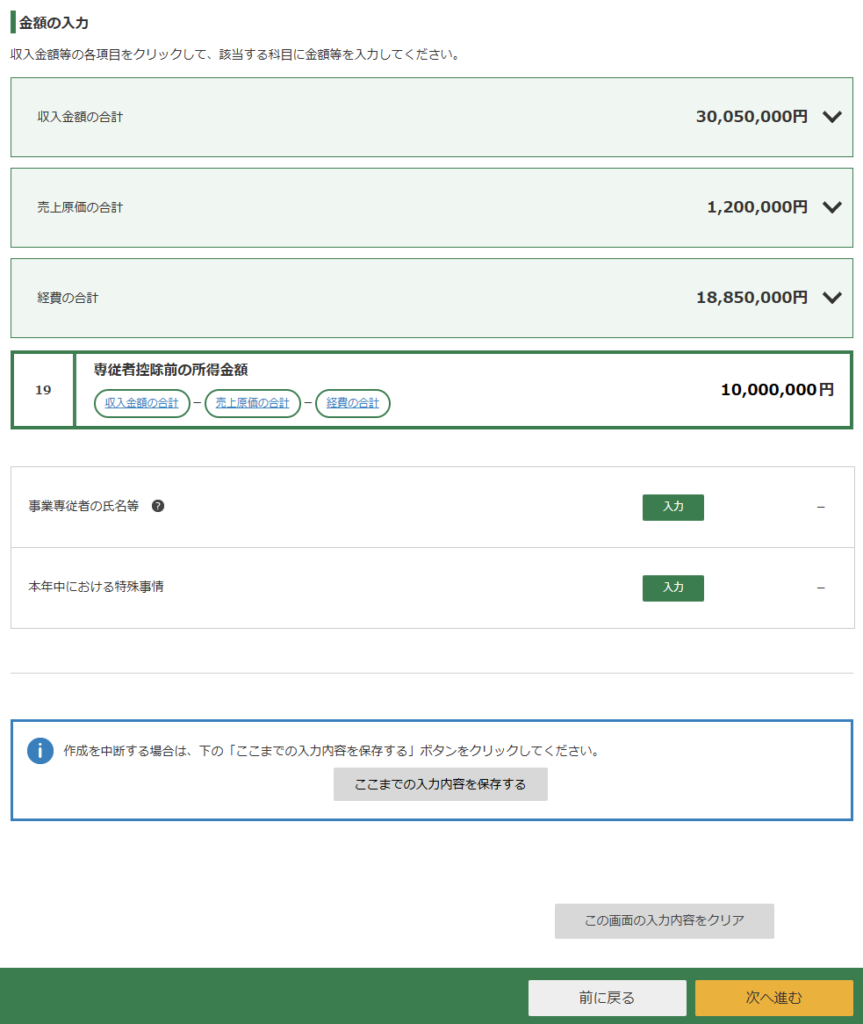Open the 収入金額の合計 pill link
863x1024 pixels.
point(142,403)
